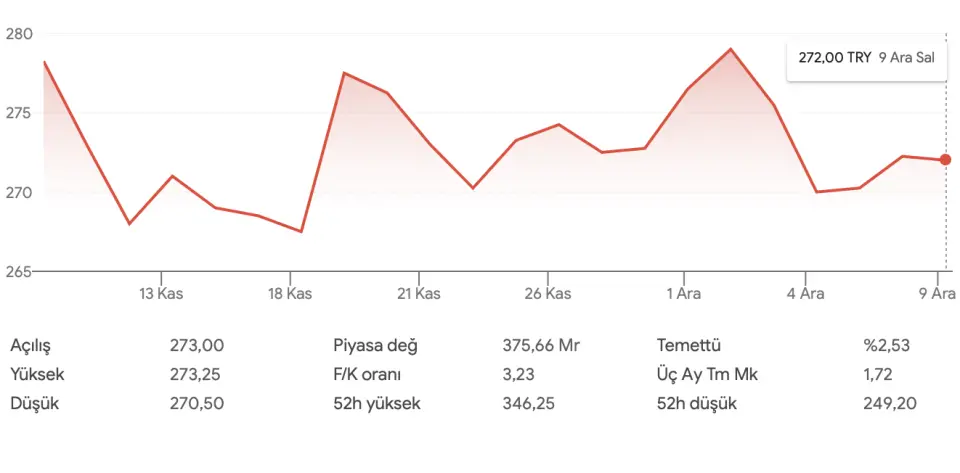This screenshot has width=960, height=473.
Task: Select the 18 Kas date label
Action: point(290,294)
